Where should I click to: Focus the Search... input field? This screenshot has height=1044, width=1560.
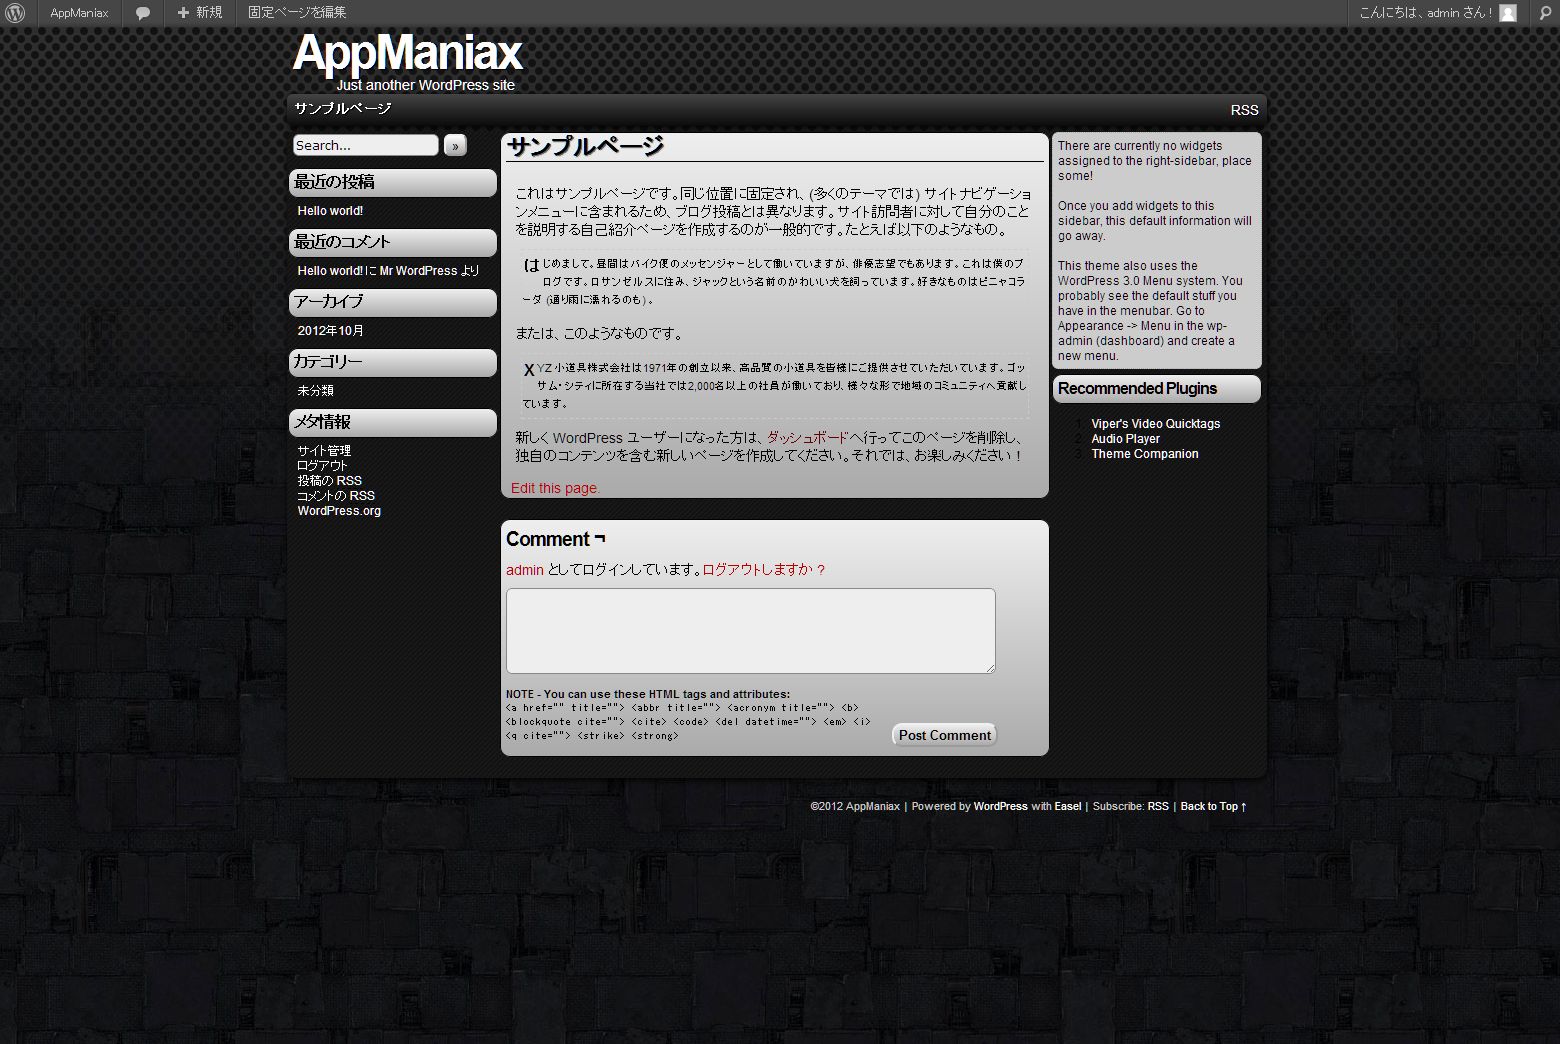coord(365,145)
